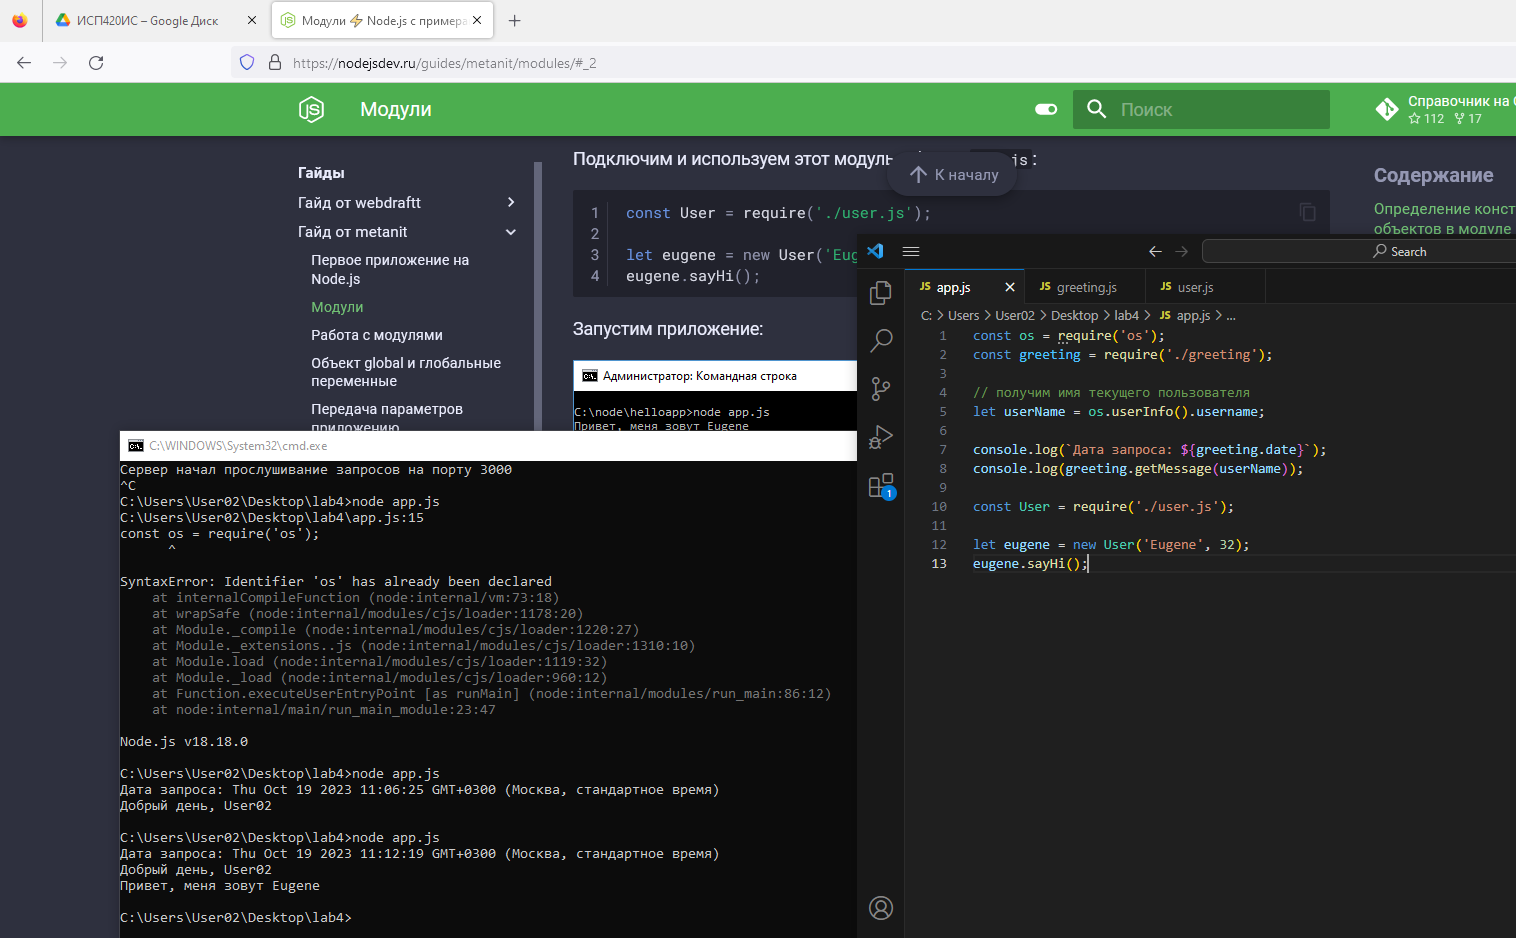Close the app.js editor tab
This screenshot has height=938, width=1516.
(x=1010, y=287)
